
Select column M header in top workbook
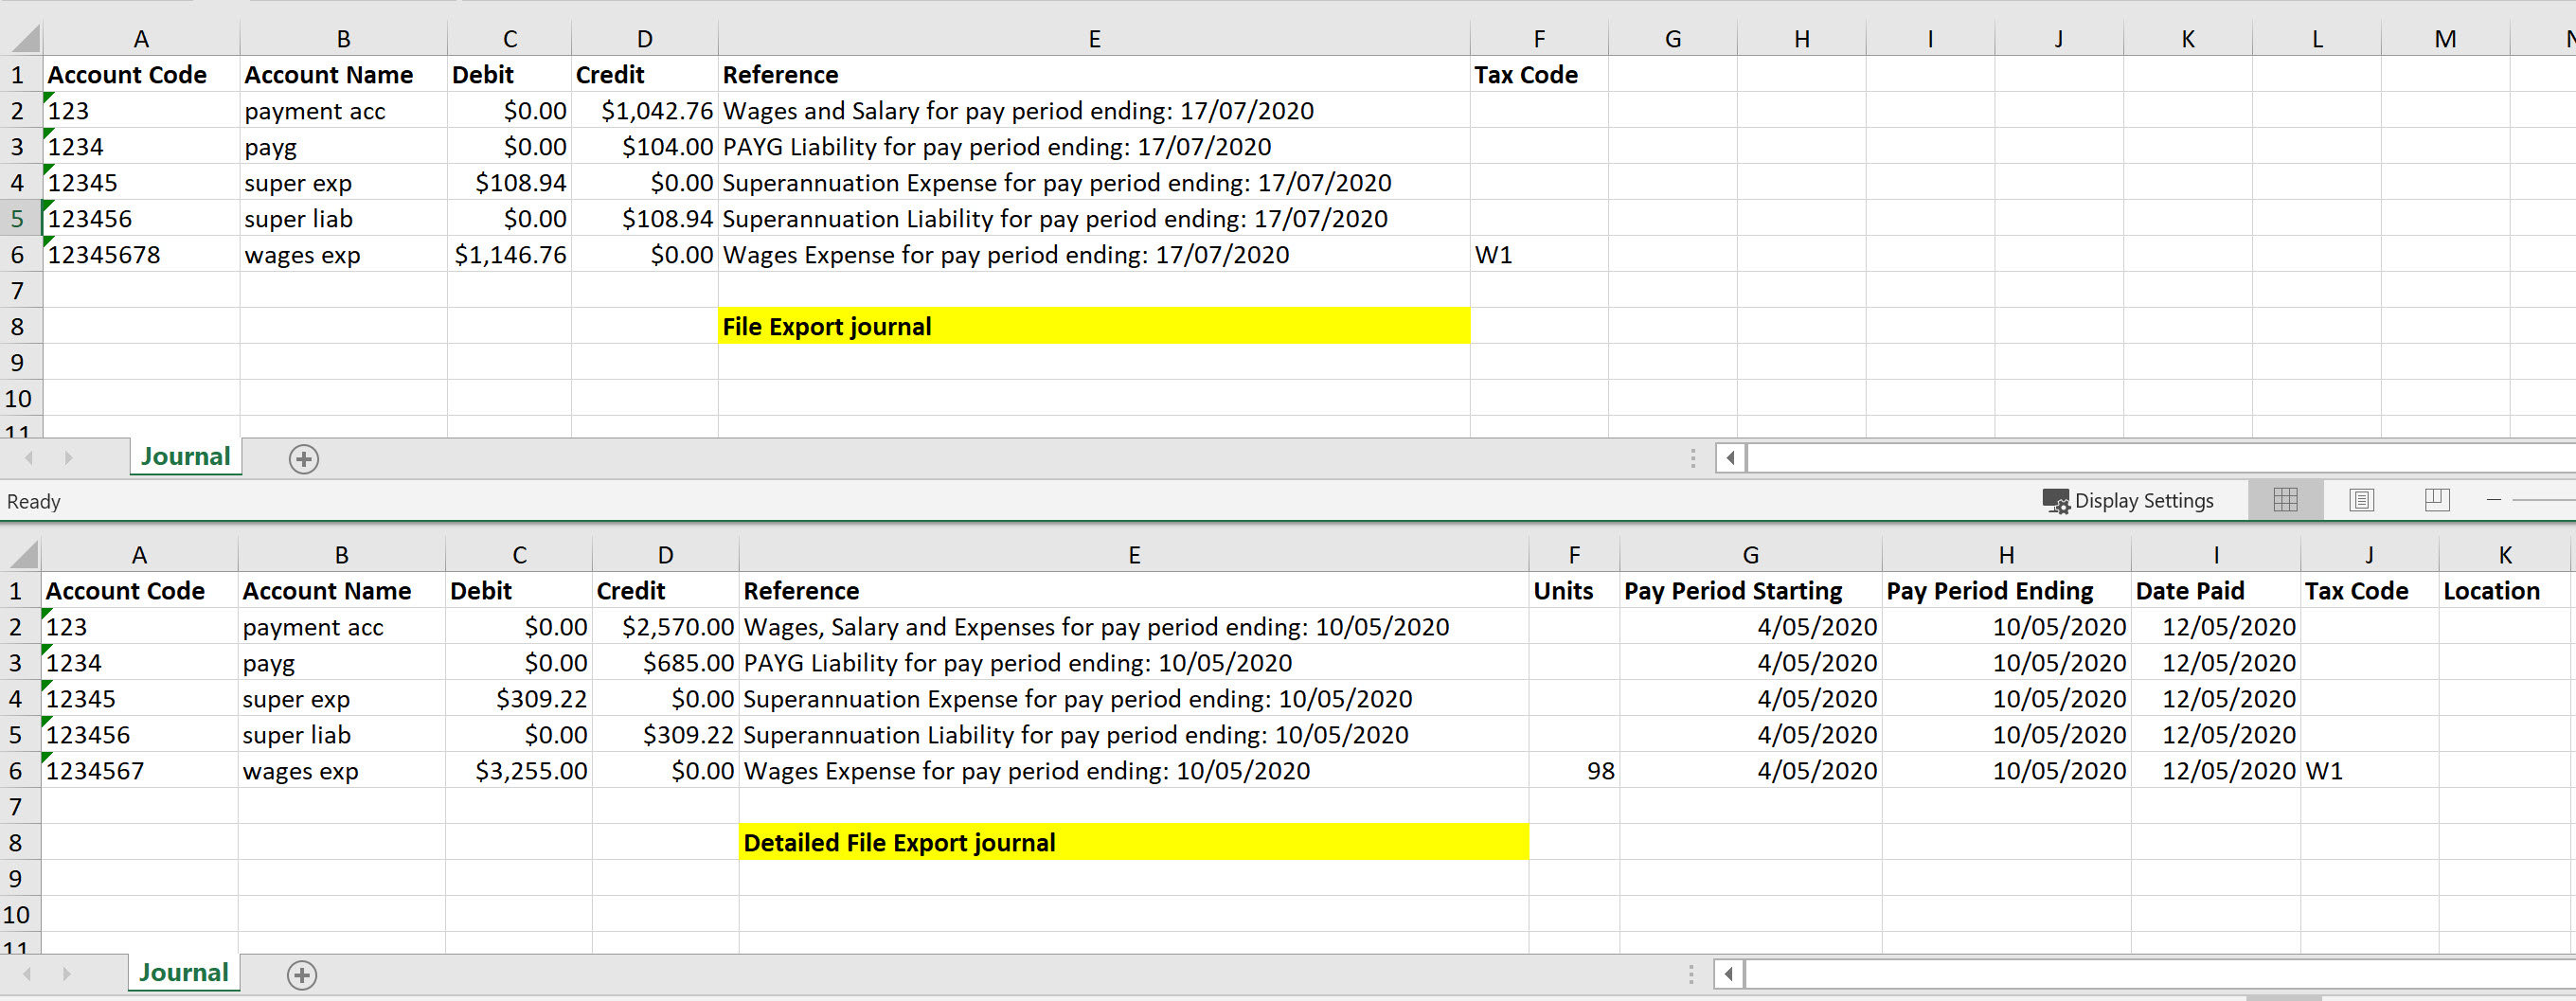pos(2445,39)
